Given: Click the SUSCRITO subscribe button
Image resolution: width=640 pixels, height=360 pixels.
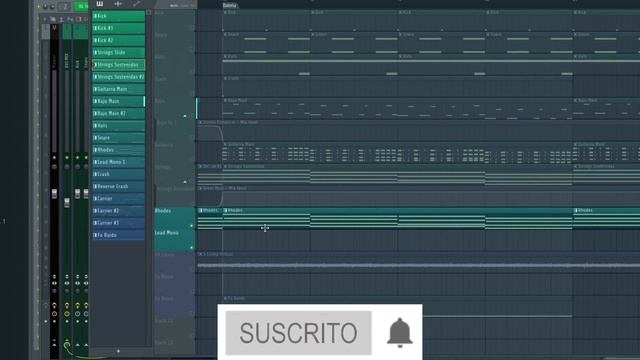Looking at the screenshot, I should [x=298, y=333].
